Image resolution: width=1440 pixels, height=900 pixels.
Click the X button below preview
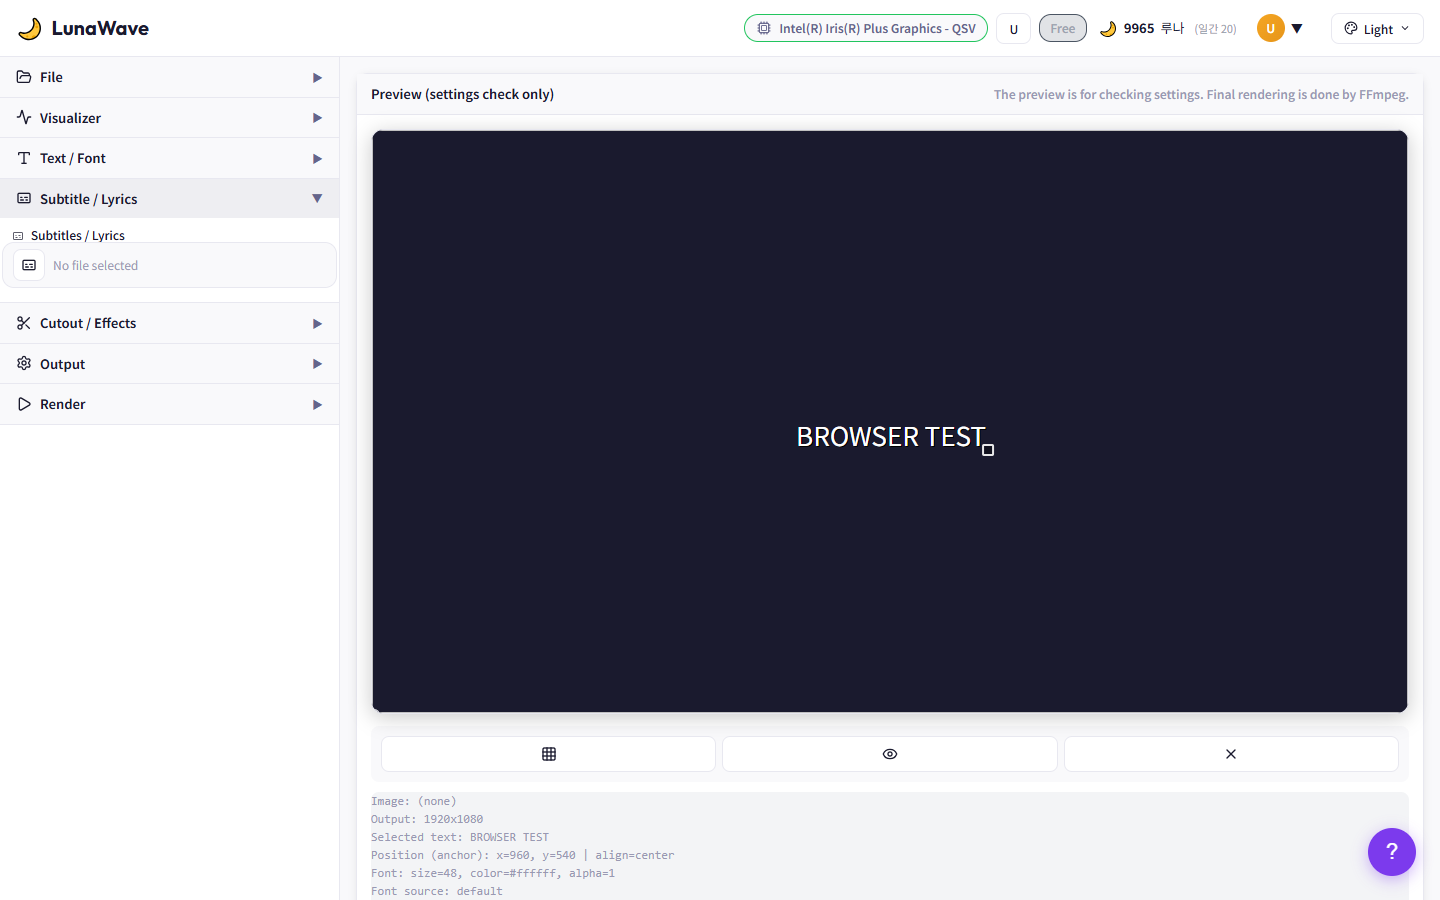coord(1230,754)
